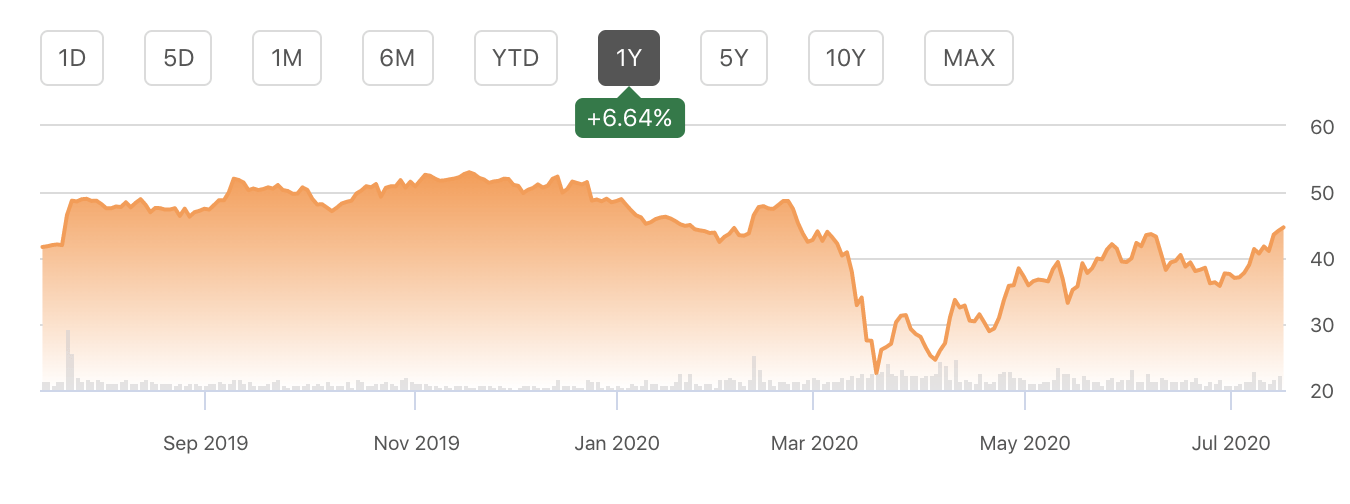Click the Sep 2019 axis label
This screenshot has width=1350, height=504.
(206, 443)
